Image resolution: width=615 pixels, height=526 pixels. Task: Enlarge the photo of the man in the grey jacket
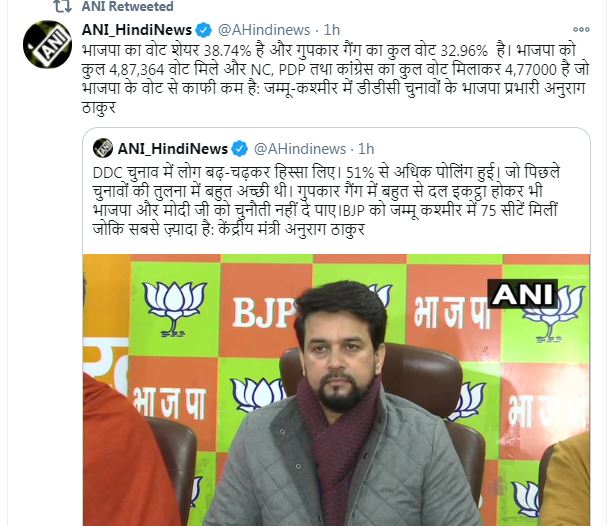pos(336,390)
